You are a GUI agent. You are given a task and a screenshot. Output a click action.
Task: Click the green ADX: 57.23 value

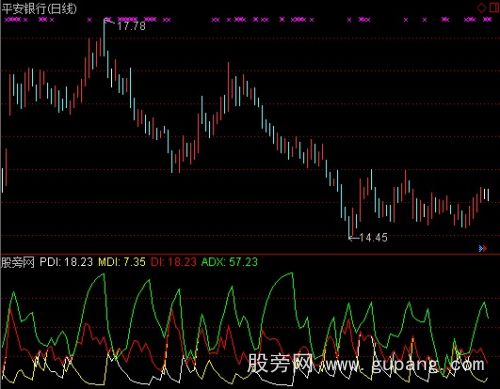(230, 262)
